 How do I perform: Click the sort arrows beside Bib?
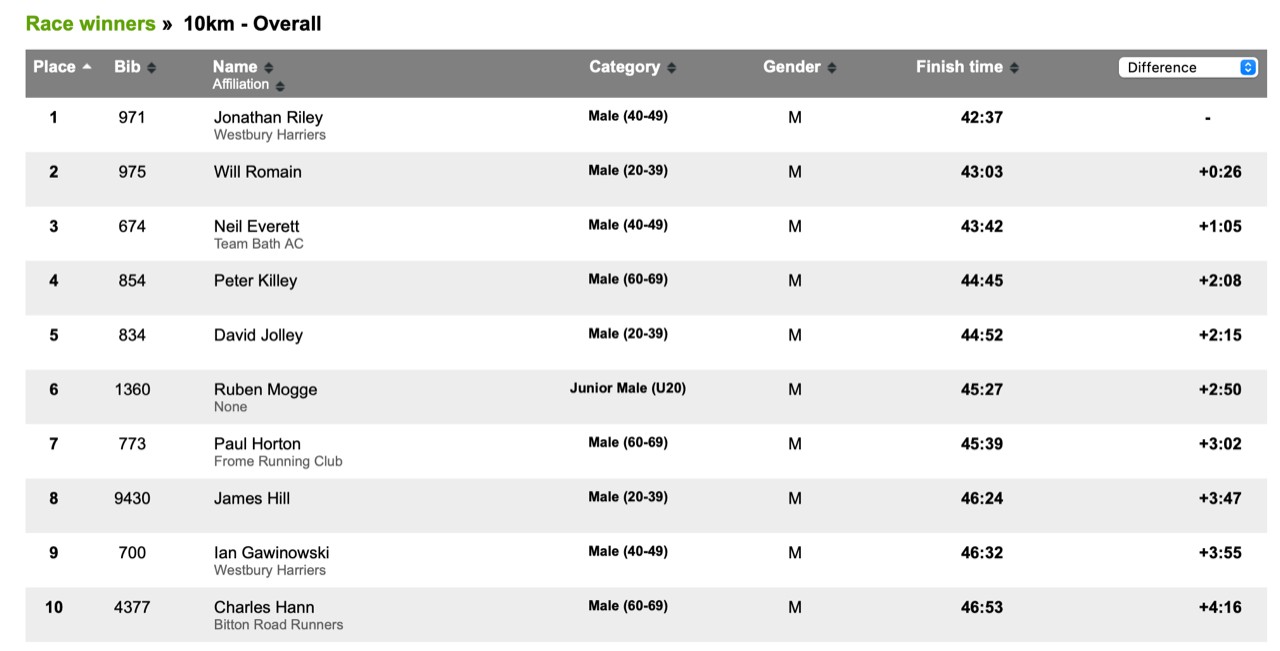click(x=151, y=68)
